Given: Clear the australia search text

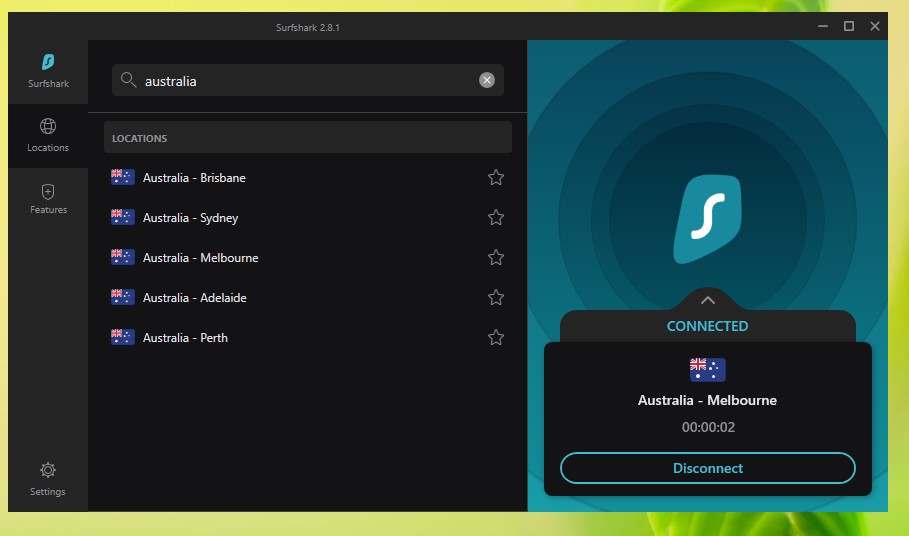Looking at the screenshot, I should (487, 80).
